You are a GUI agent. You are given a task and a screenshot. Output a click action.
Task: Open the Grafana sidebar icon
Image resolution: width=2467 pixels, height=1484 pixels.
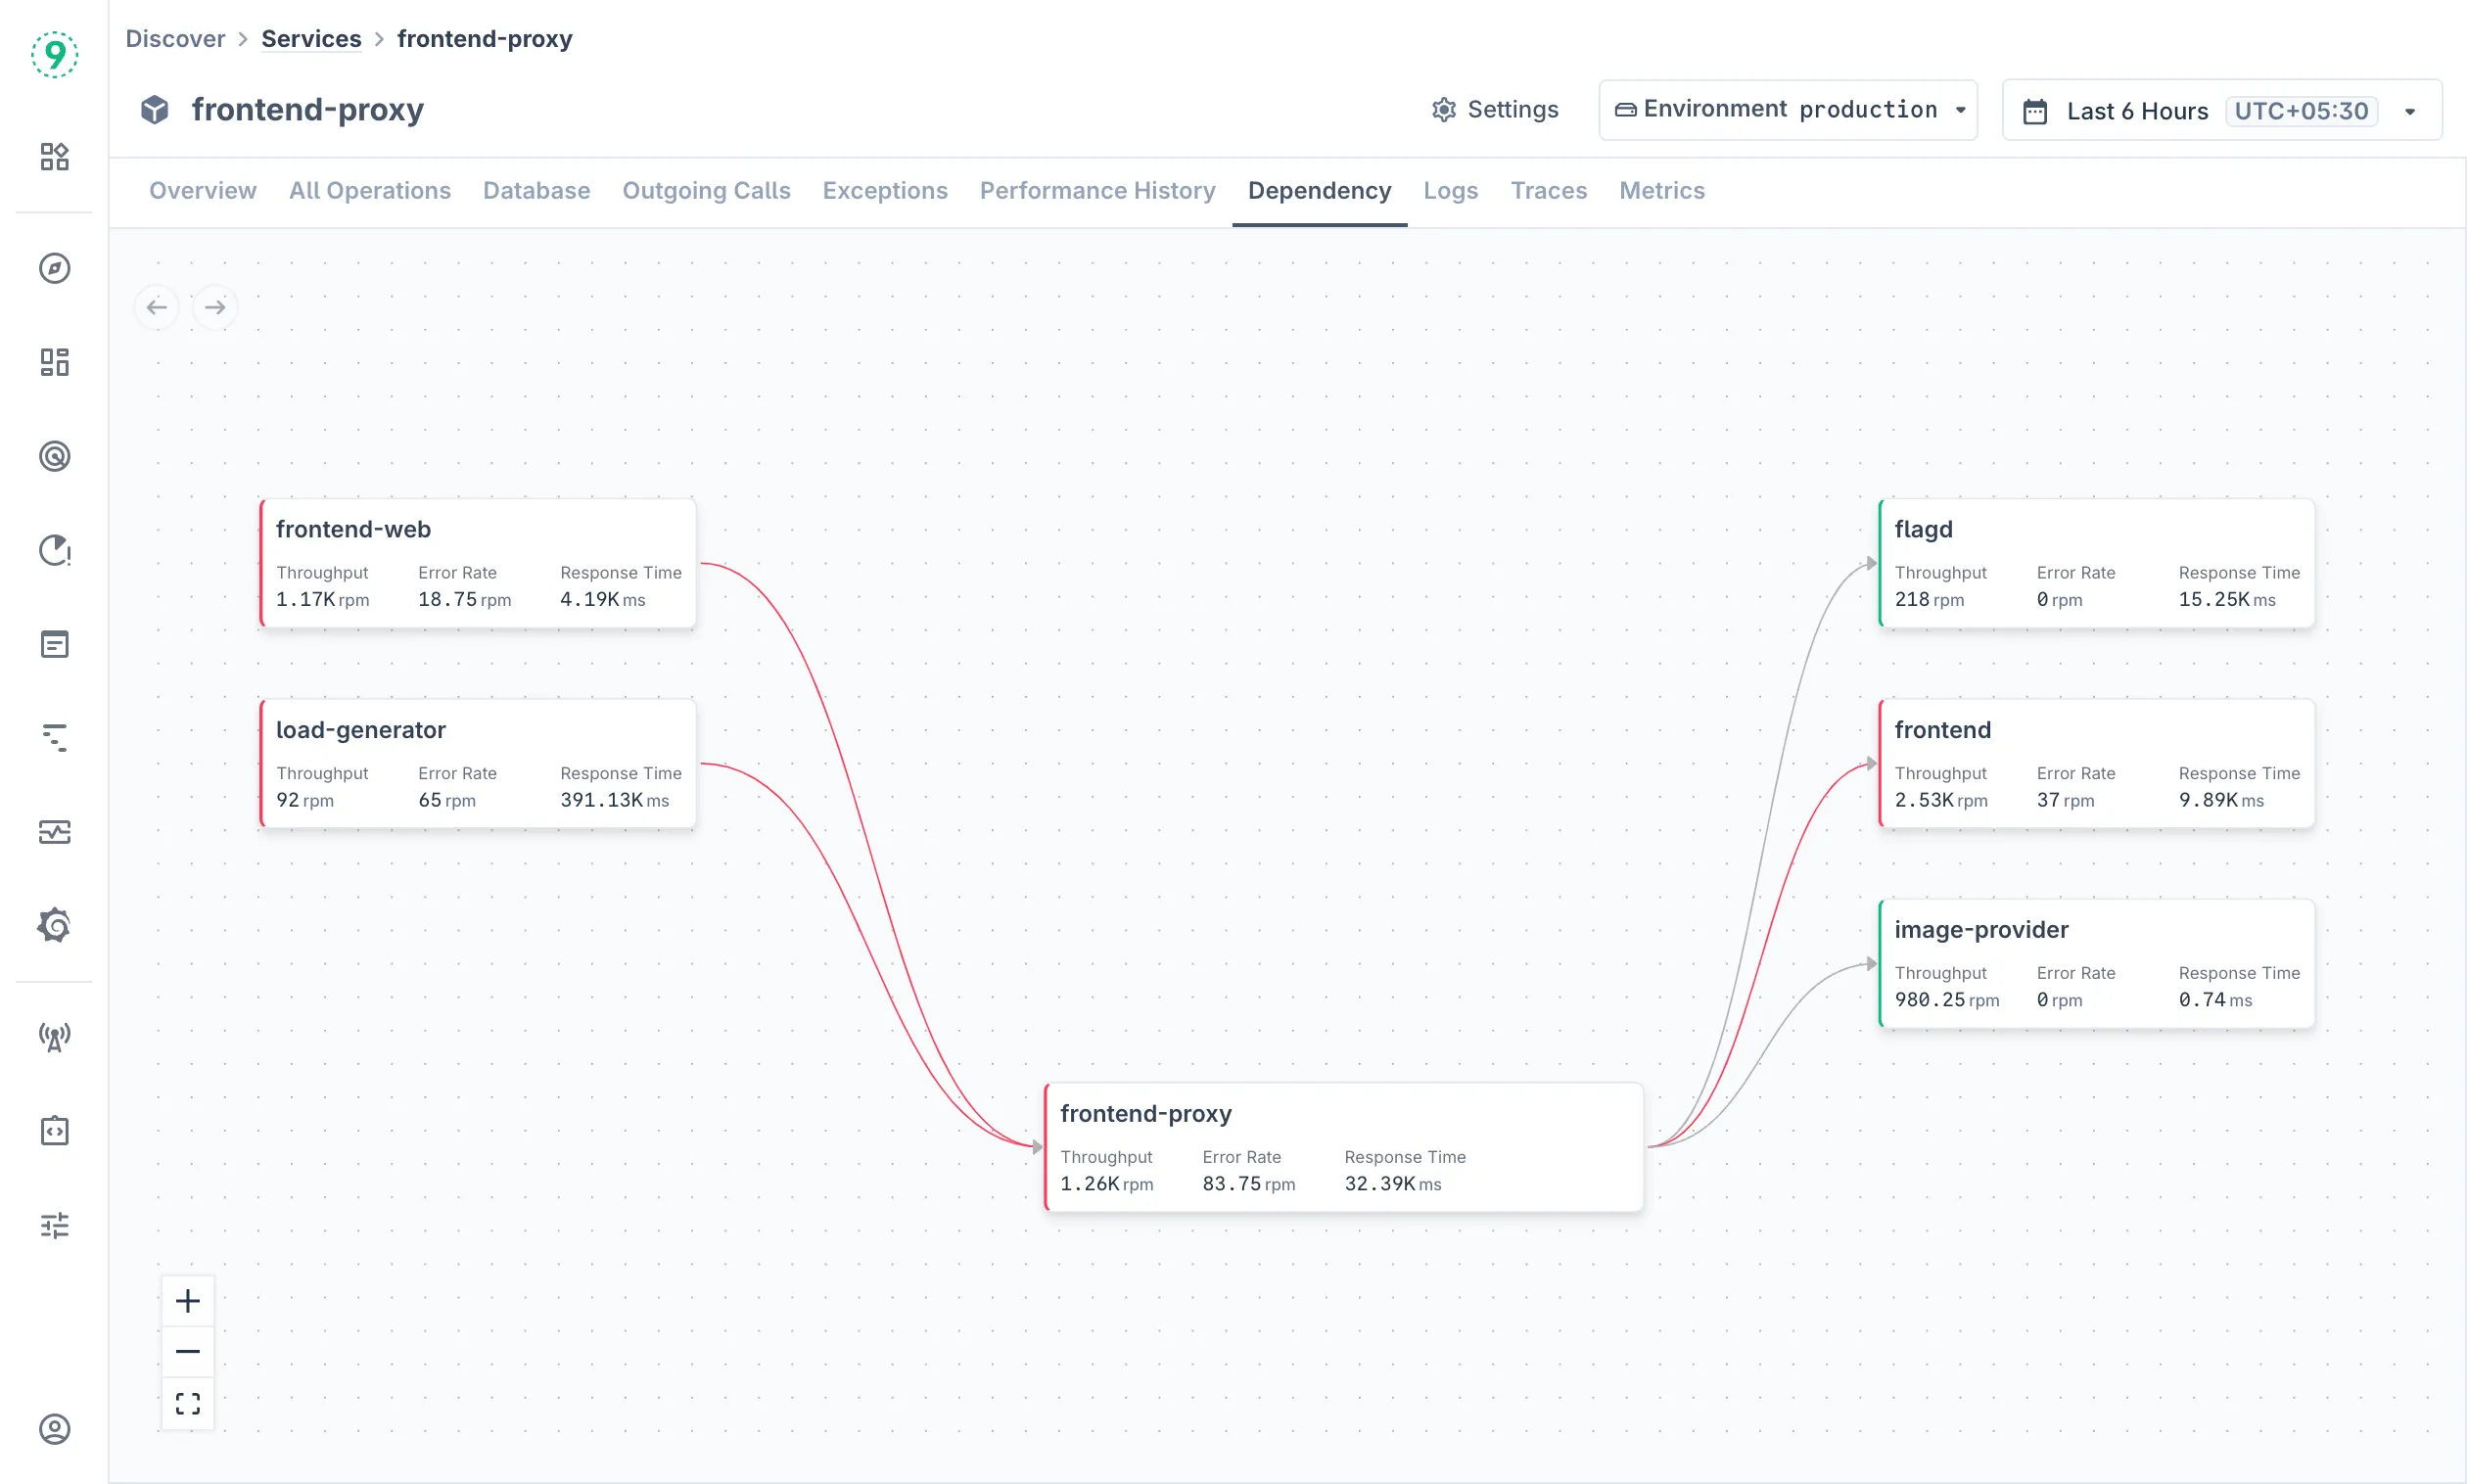54,926
